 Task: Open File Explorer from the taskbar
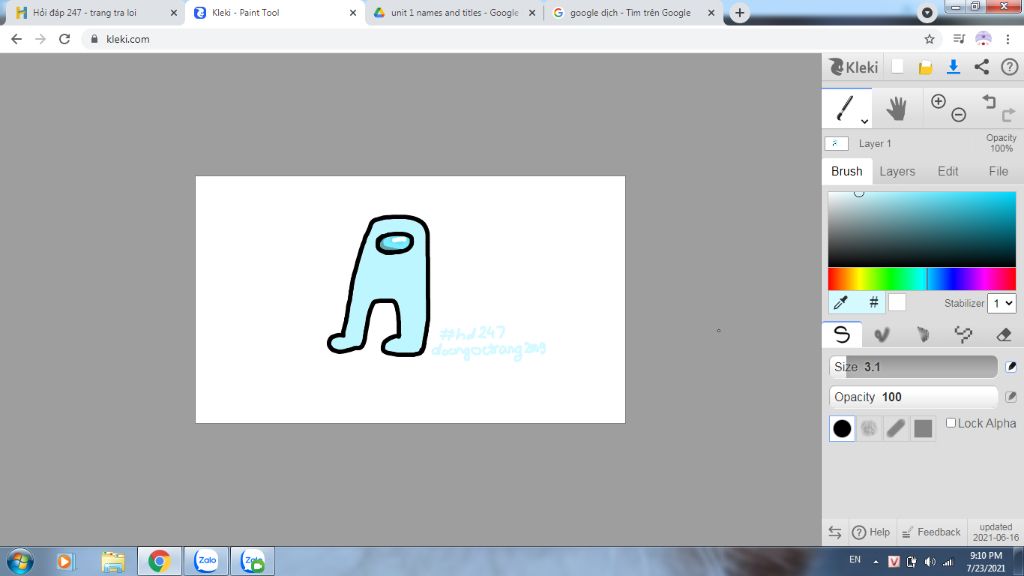coord(113,561)
